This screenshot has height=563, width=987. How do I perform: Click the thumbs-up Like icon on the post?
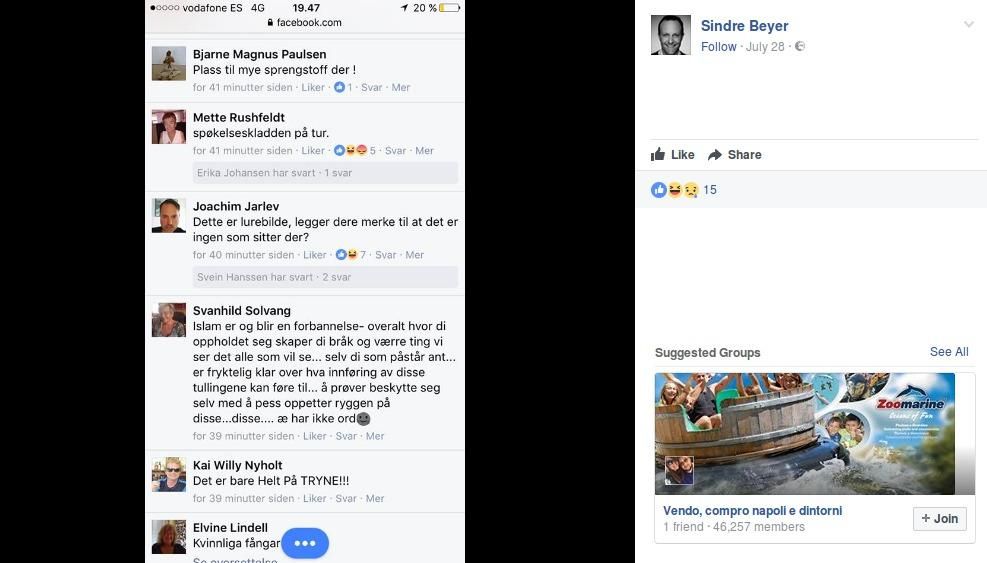click(658, 154)
